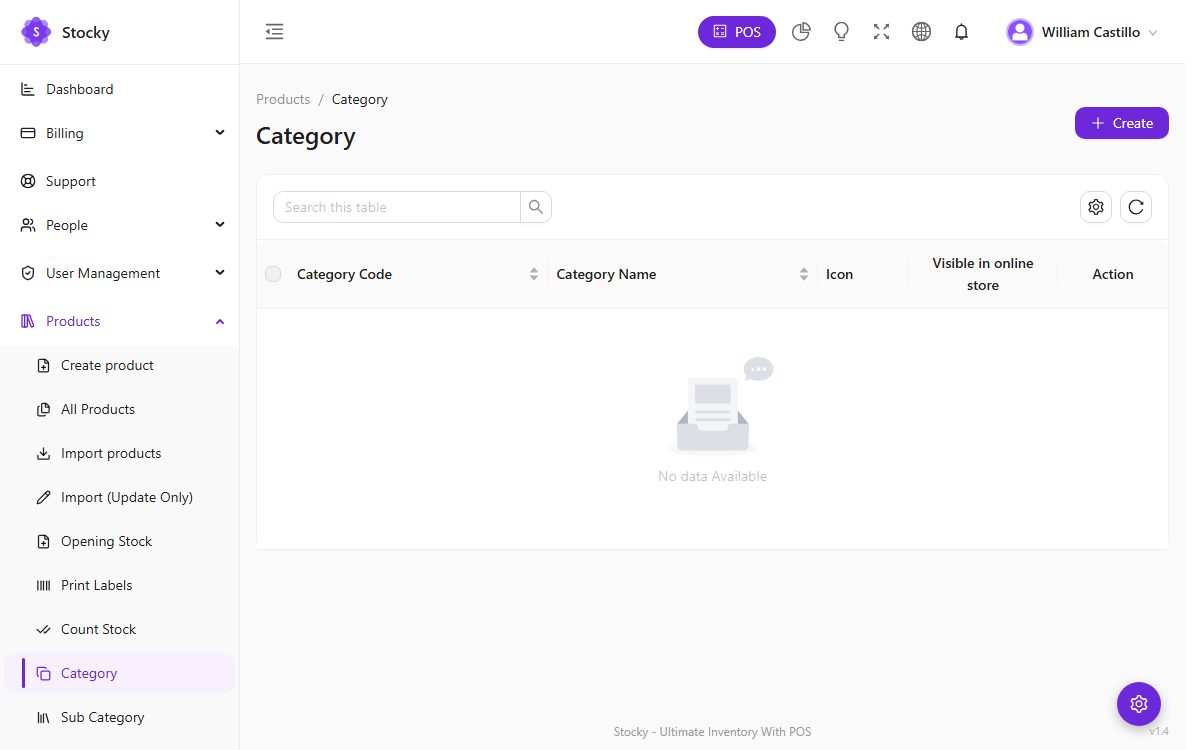Open the floating theme settings gear button

click(x=1139, y=704)
